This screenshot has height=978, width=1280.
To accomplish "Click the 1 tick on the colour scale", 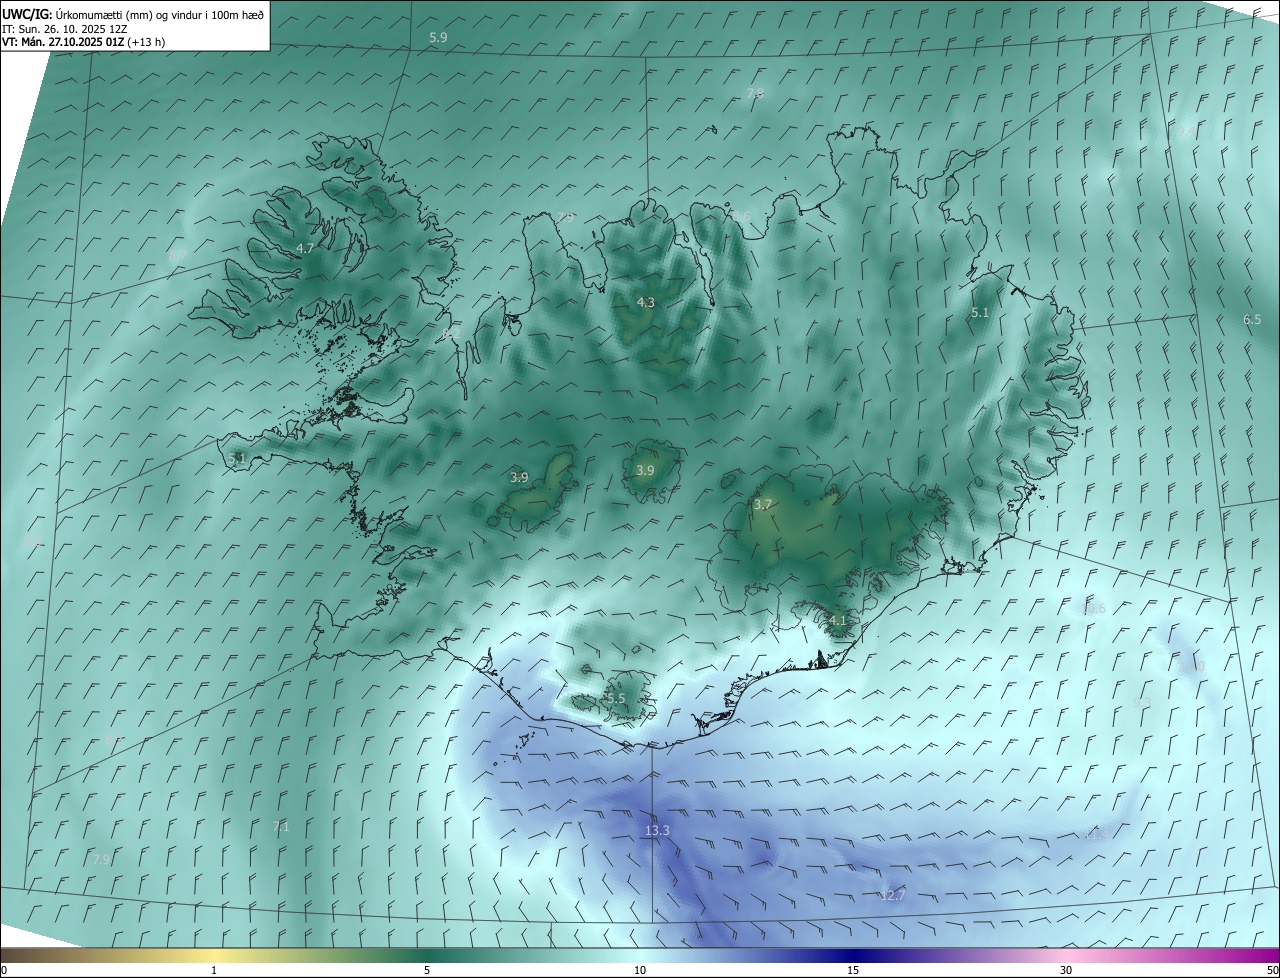I will tap(214, 970).
